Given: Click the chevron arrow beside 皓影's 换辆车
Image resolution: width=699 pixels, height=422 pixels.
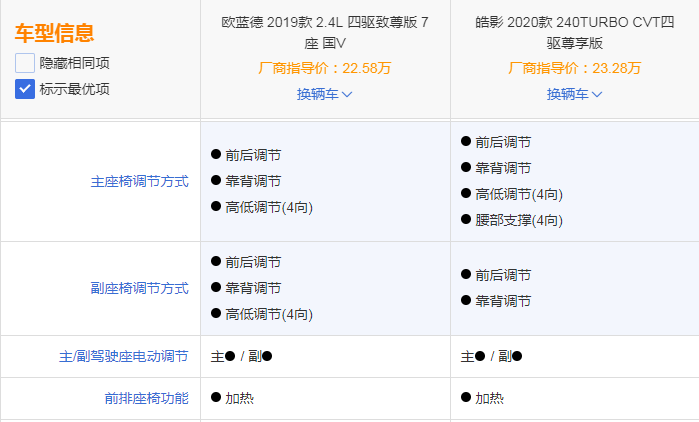Looking at the screenshot, I should point(597,95).
